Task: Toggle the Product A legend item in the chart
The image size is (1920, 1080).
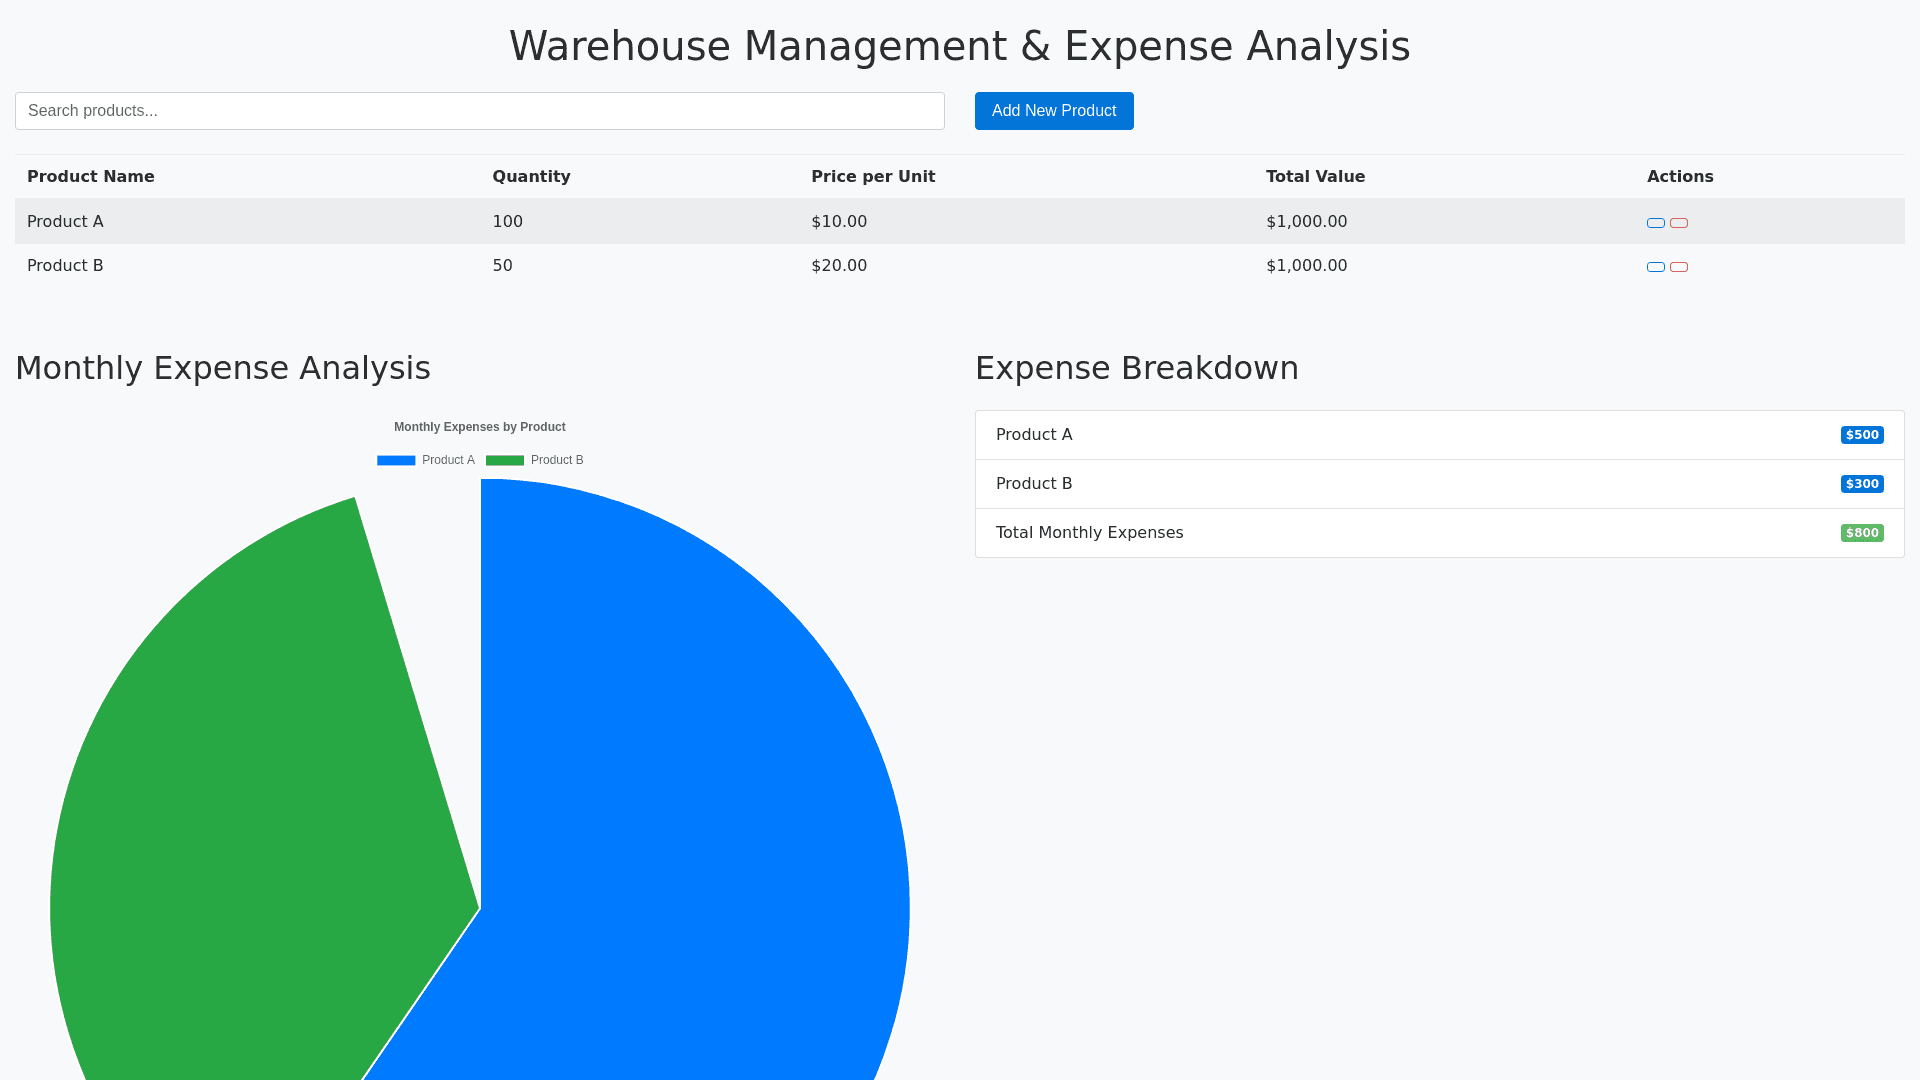Action: 448,460
